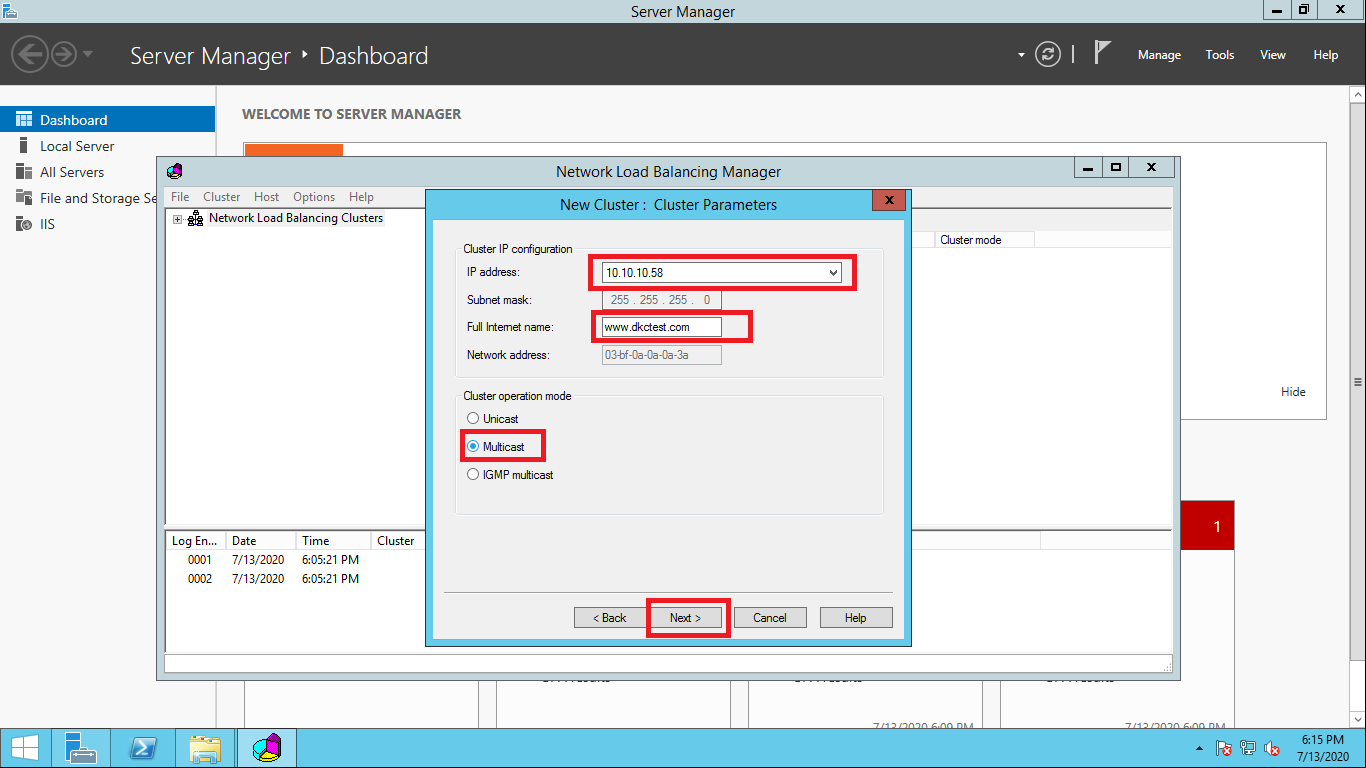Viewport: 1366px width, 768px height.
Task: Open the Dashboard page in the sidebar
Action: pos(107,120)
